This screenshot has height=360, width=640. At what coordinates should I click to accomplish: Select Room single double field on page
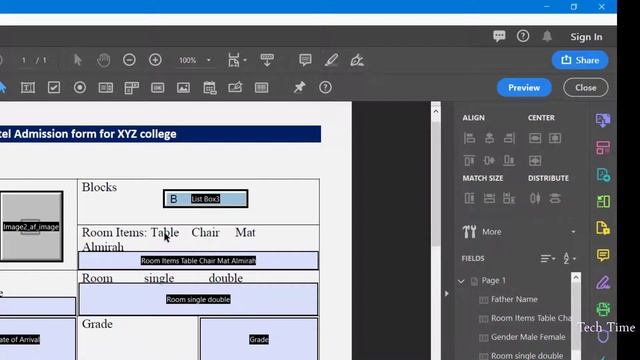coord(198,299)
